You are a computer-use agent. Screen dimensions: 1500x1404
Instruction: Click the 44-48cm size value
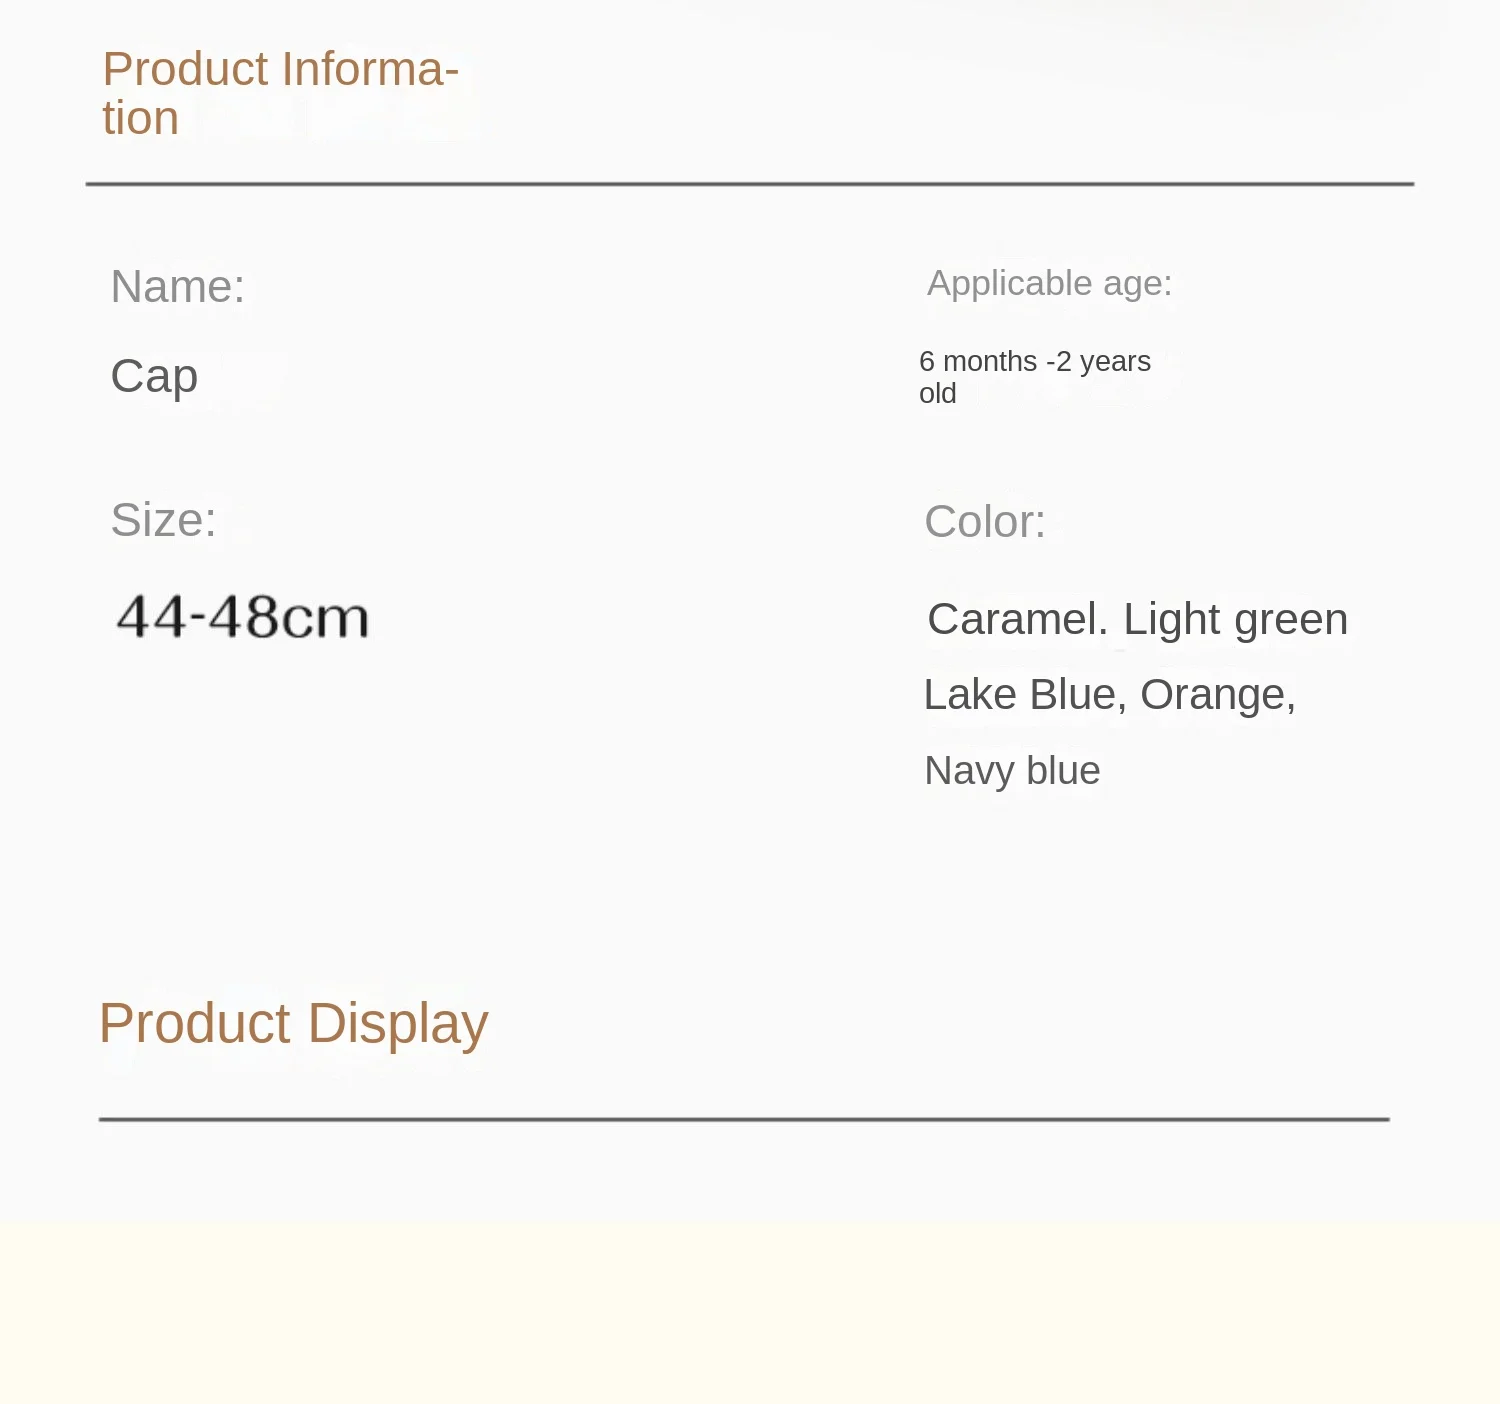(242, 616)
